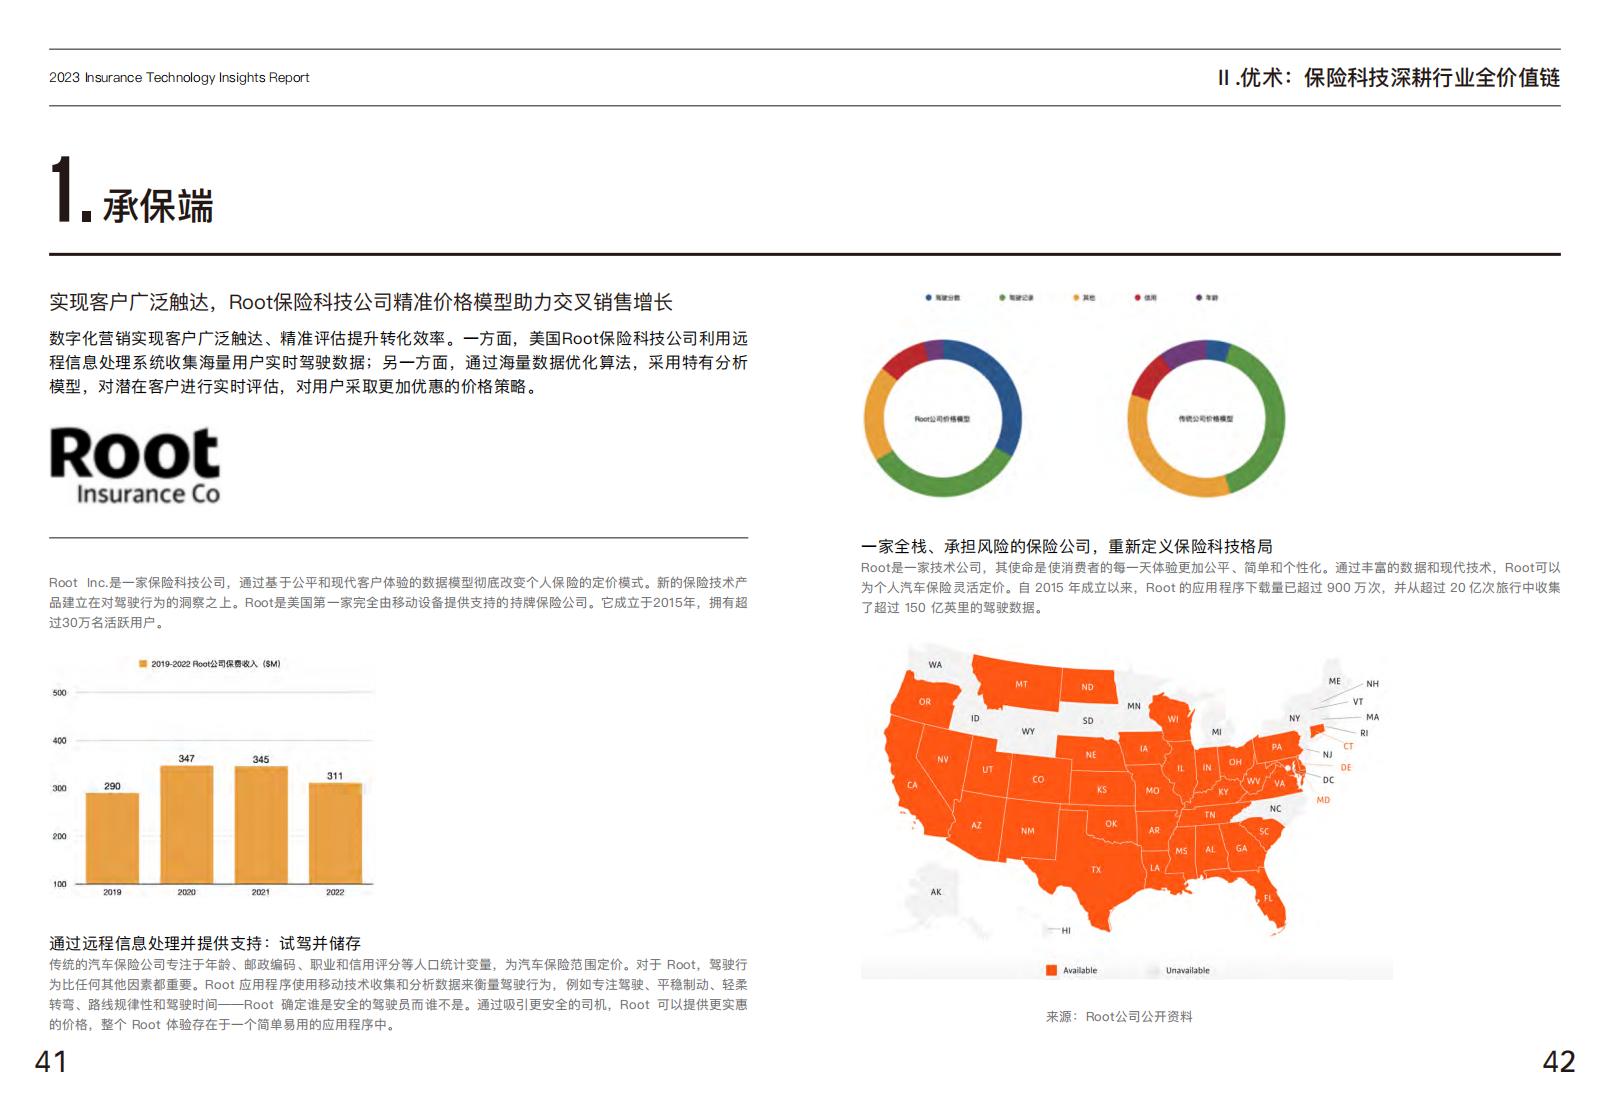The image size is (1610, 1099).
Task: Click the CO state on the map
Action: click(1038, 779)
